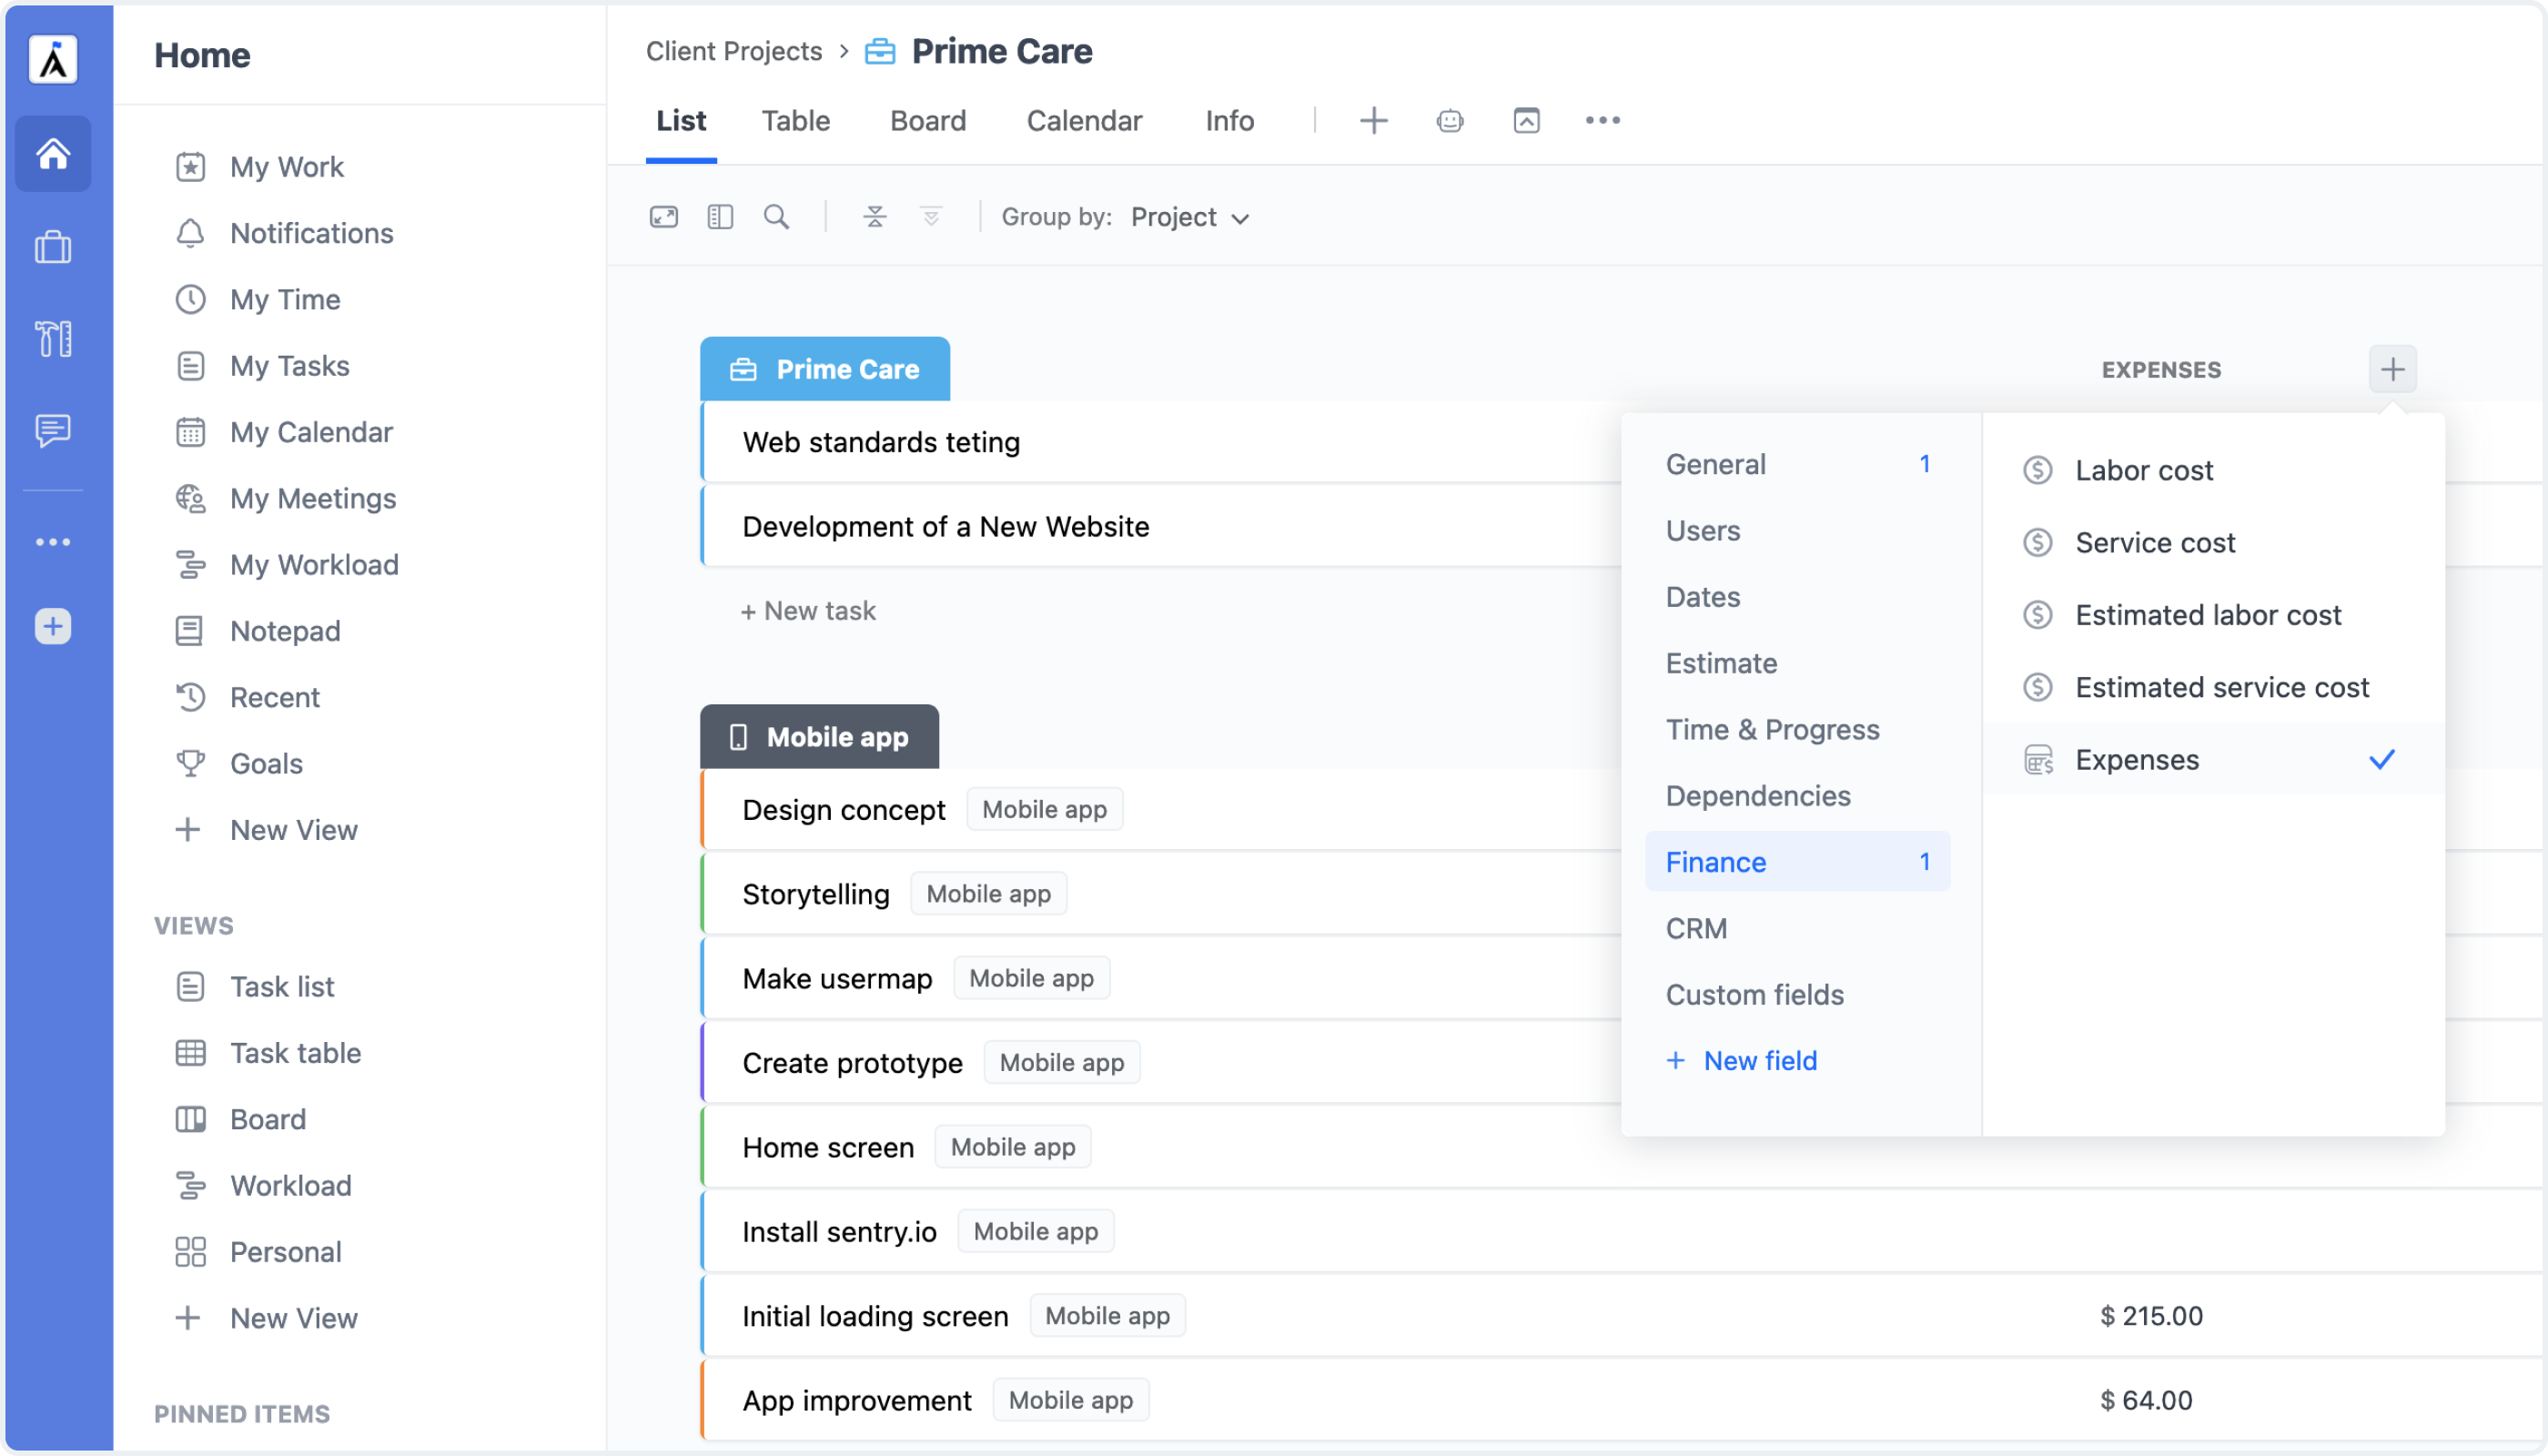Screen dimensions: 2548x1456
Task: Click the robot automation icon
Action: [x=1450, y=121]
